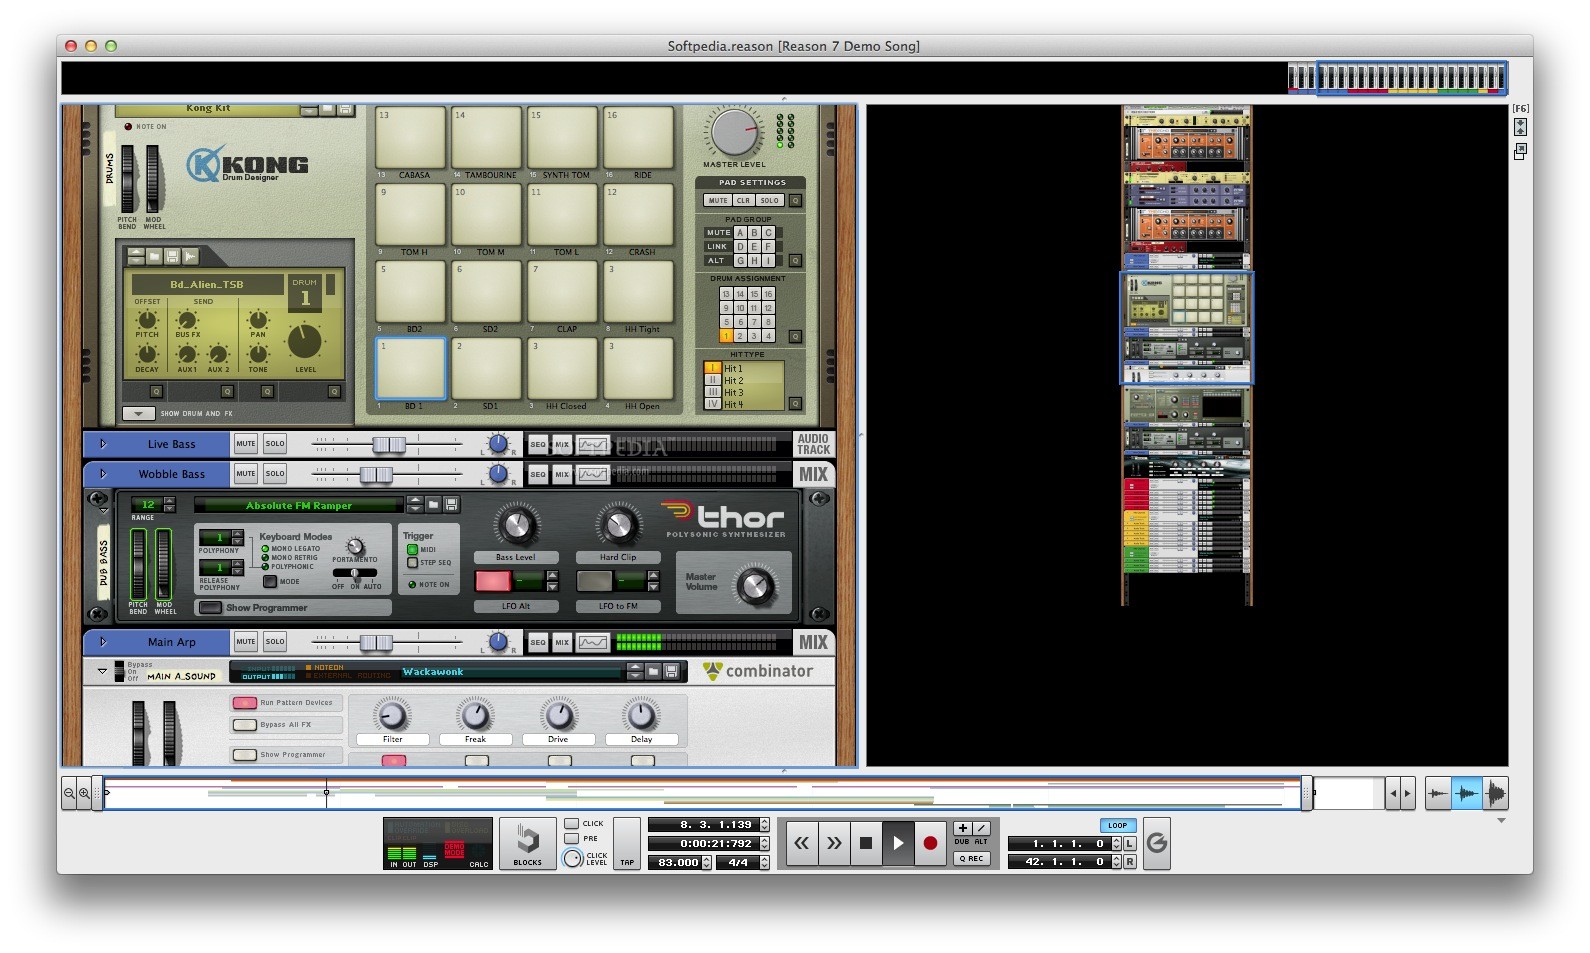
Task: Expand Show Drum and FX on Kong
Action: click(138, 413)
